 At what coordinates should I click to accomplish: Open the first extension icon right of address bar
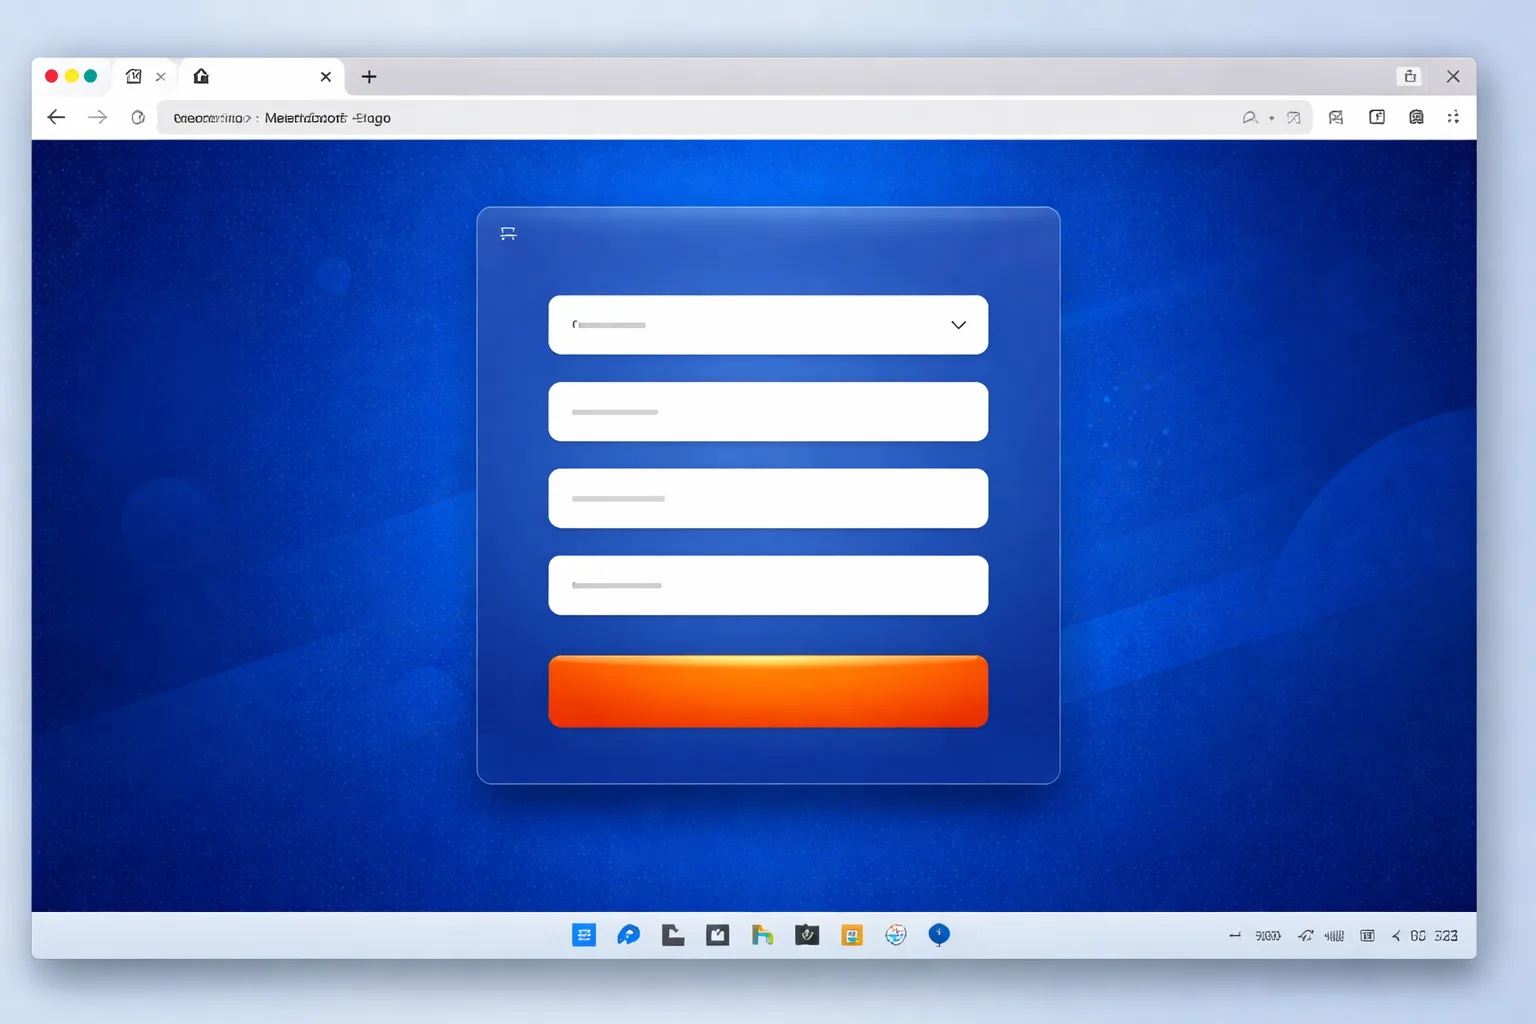click(x=1336, y=117)
